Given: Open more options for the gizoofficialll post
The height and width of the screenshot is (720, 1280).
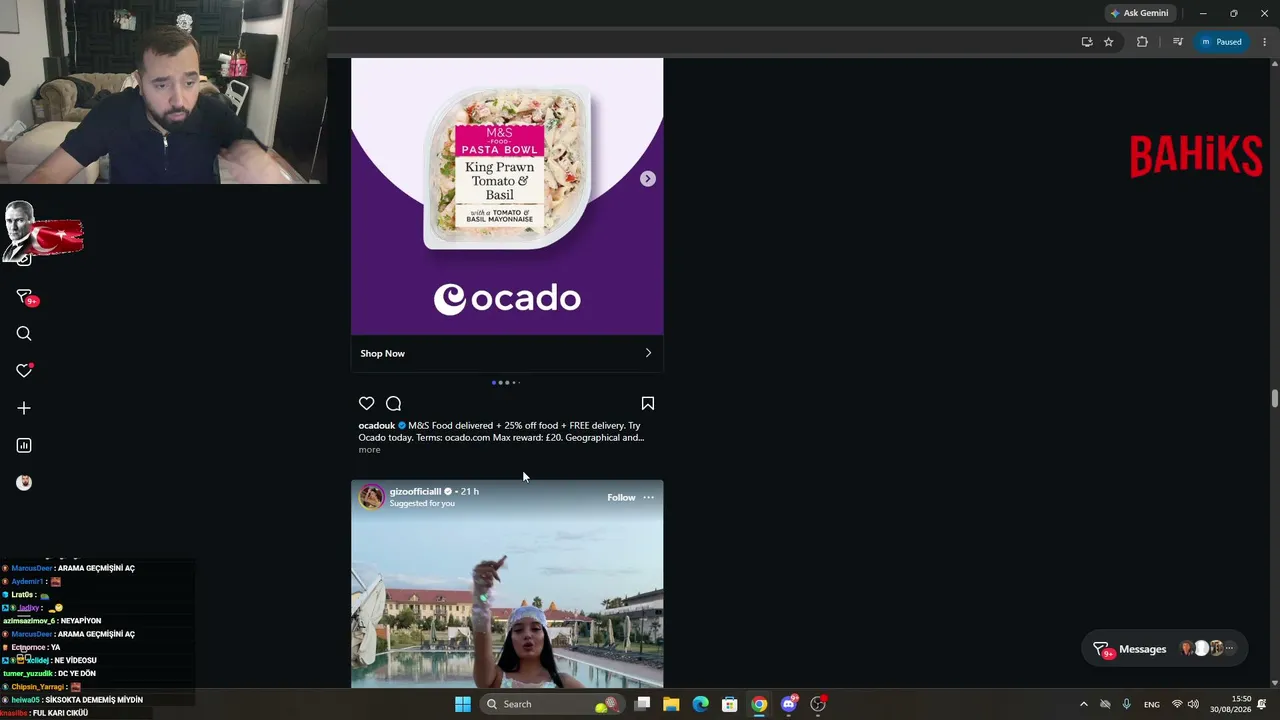Looking at the screenshot, I should click(x=649, y=497).
